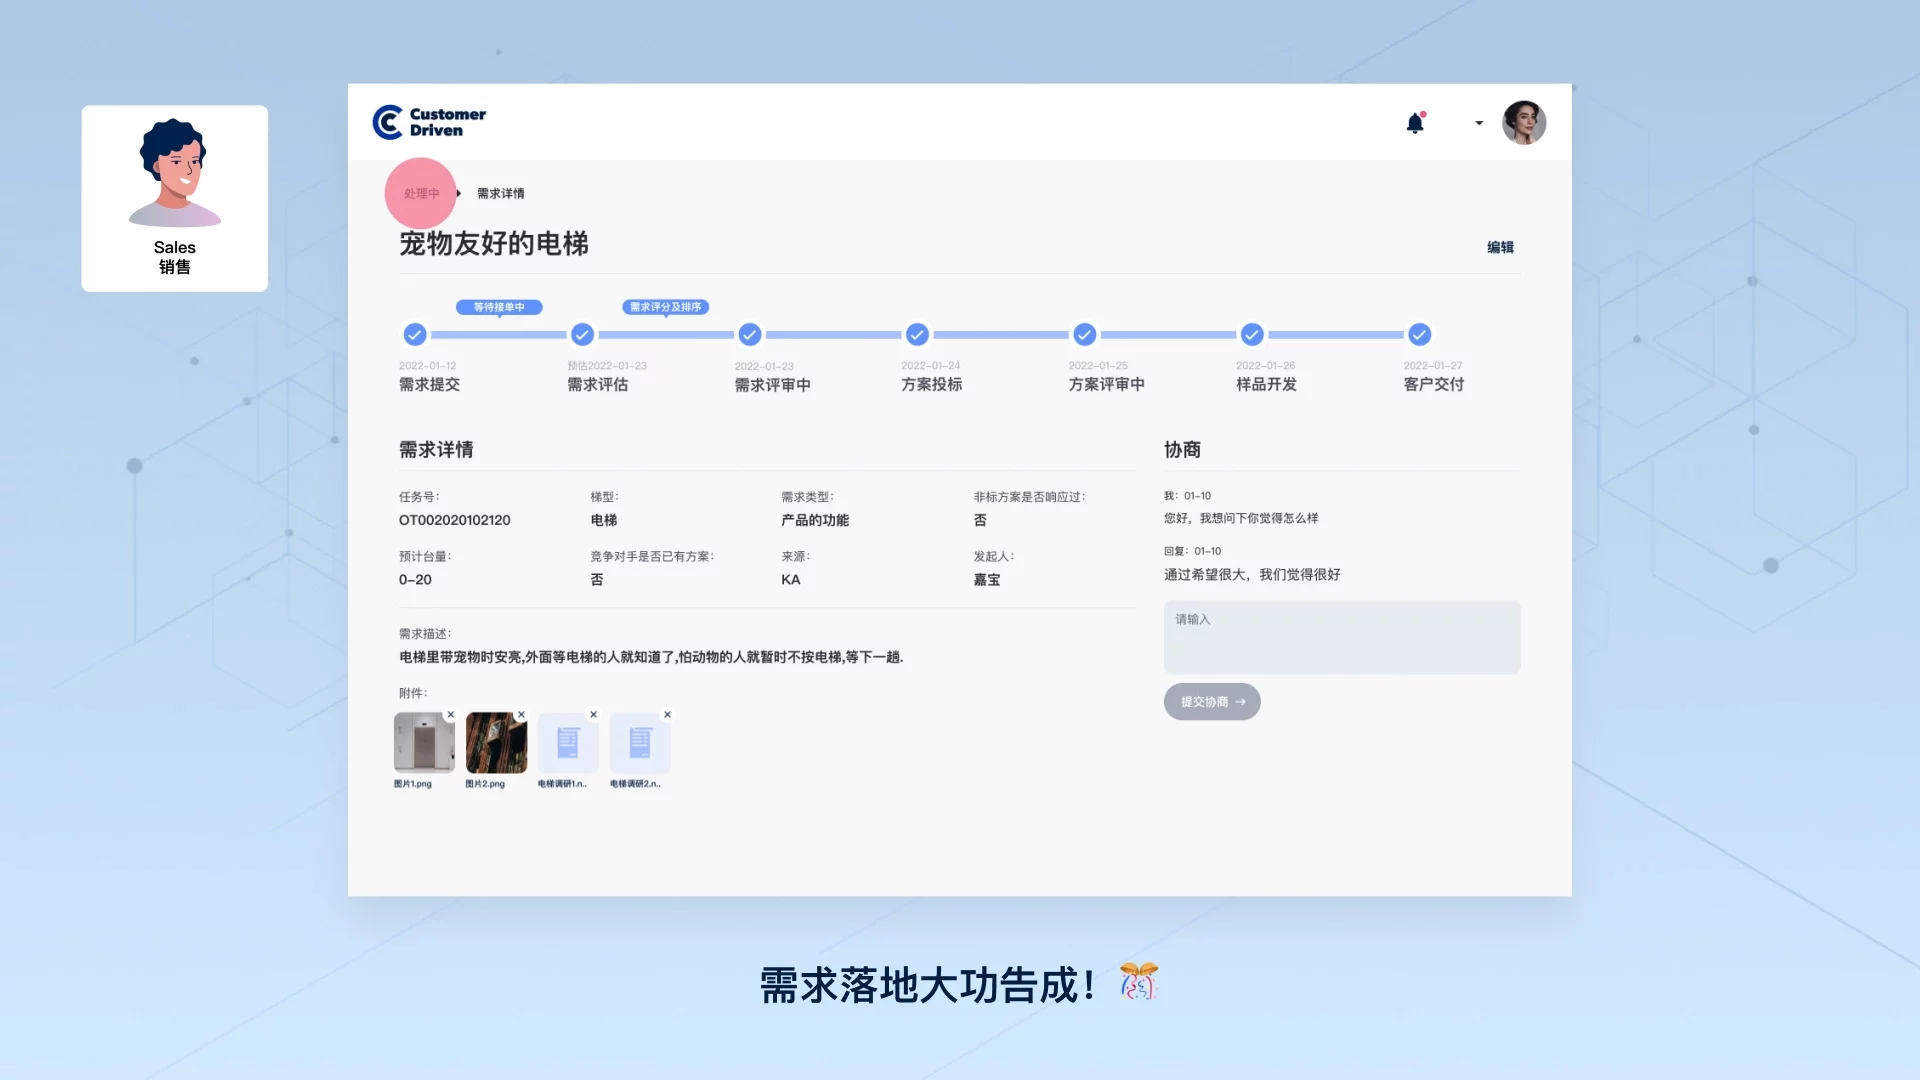Click the 编辑 button
This screenshot has height=1080, width=1920.
coord(1500,247)
